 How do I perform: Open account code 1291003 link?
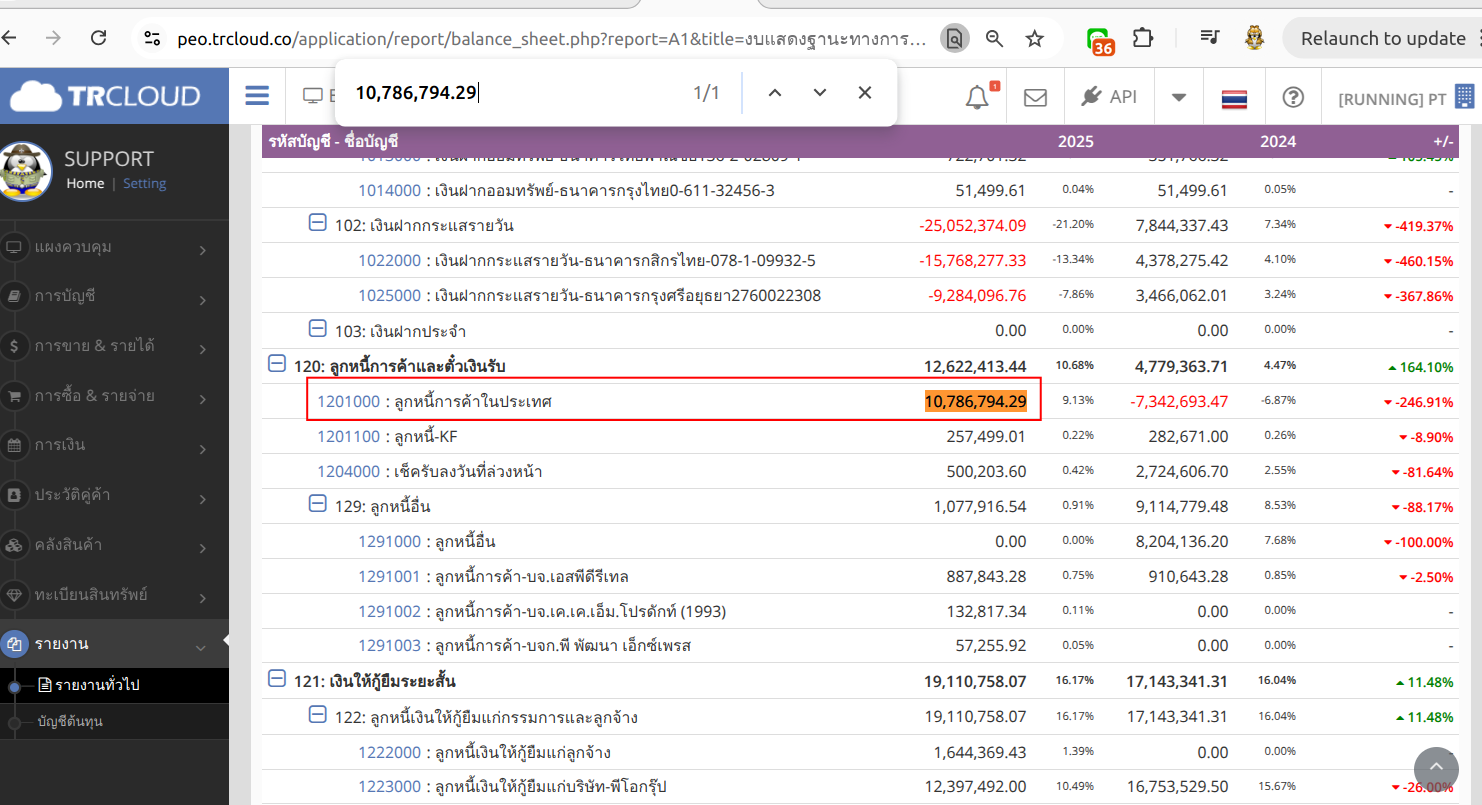(x=390, y=647)
